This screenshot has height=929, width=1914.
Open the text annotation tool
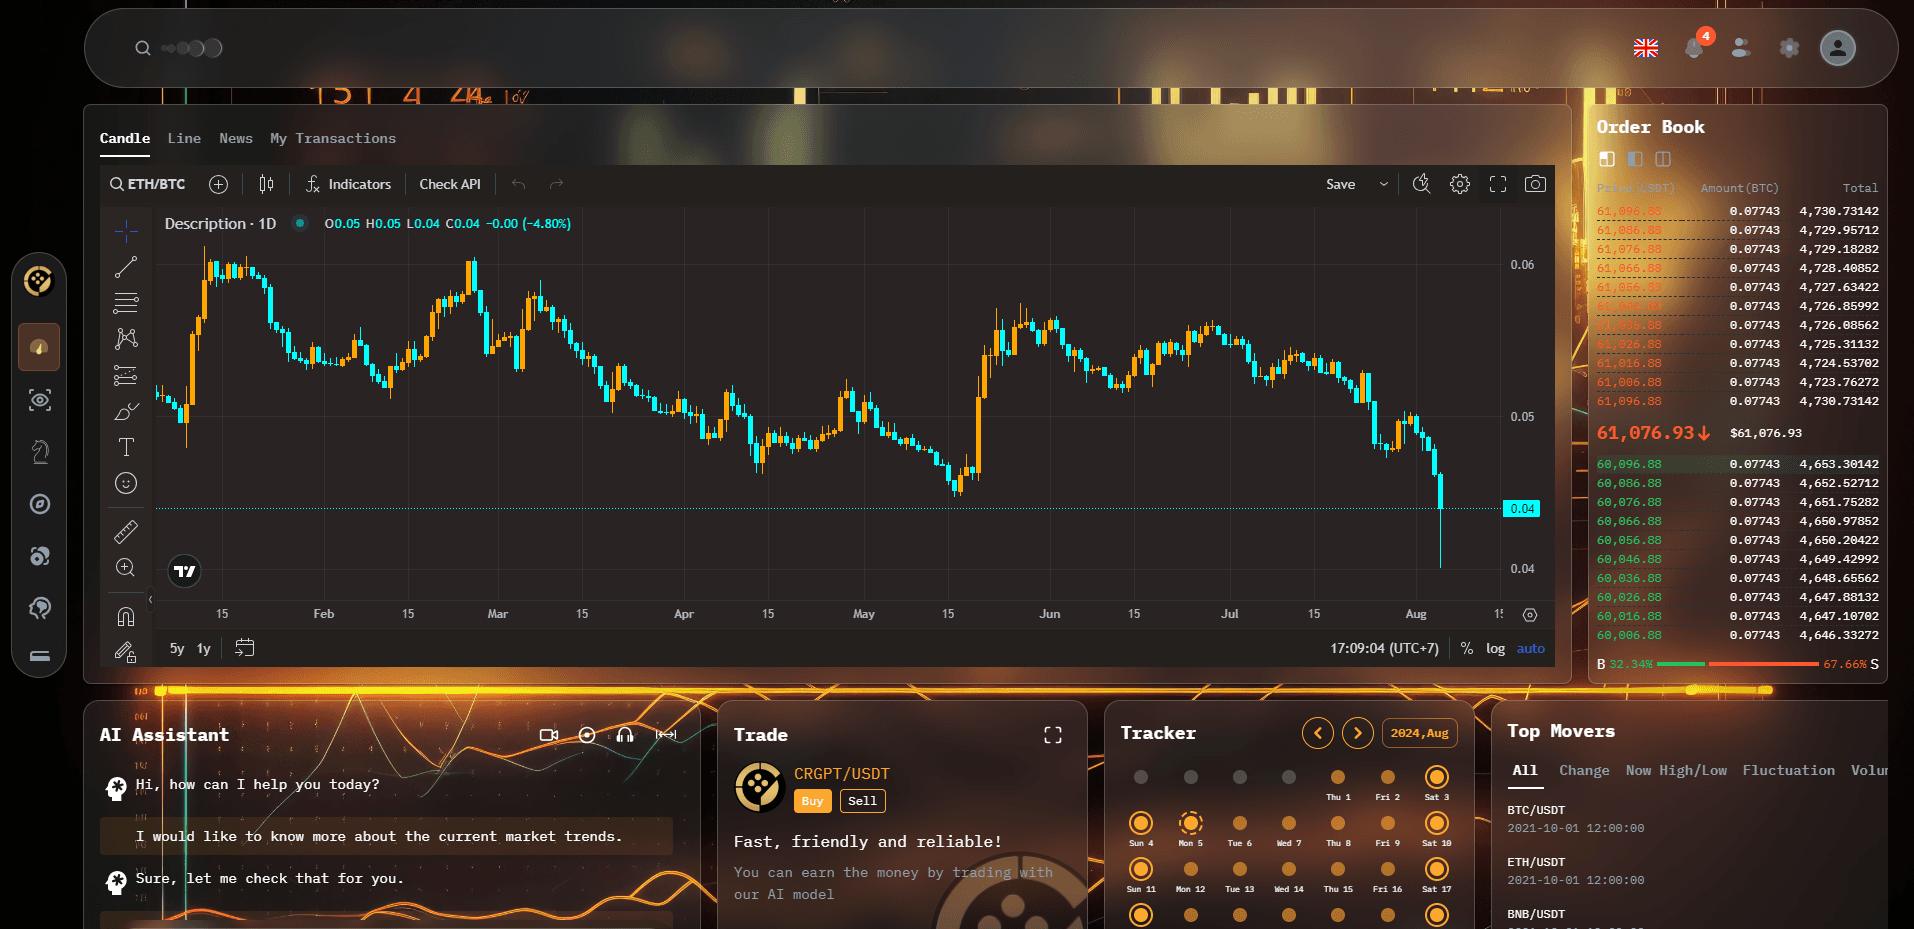pyautogui.click(x=126, y=447)
